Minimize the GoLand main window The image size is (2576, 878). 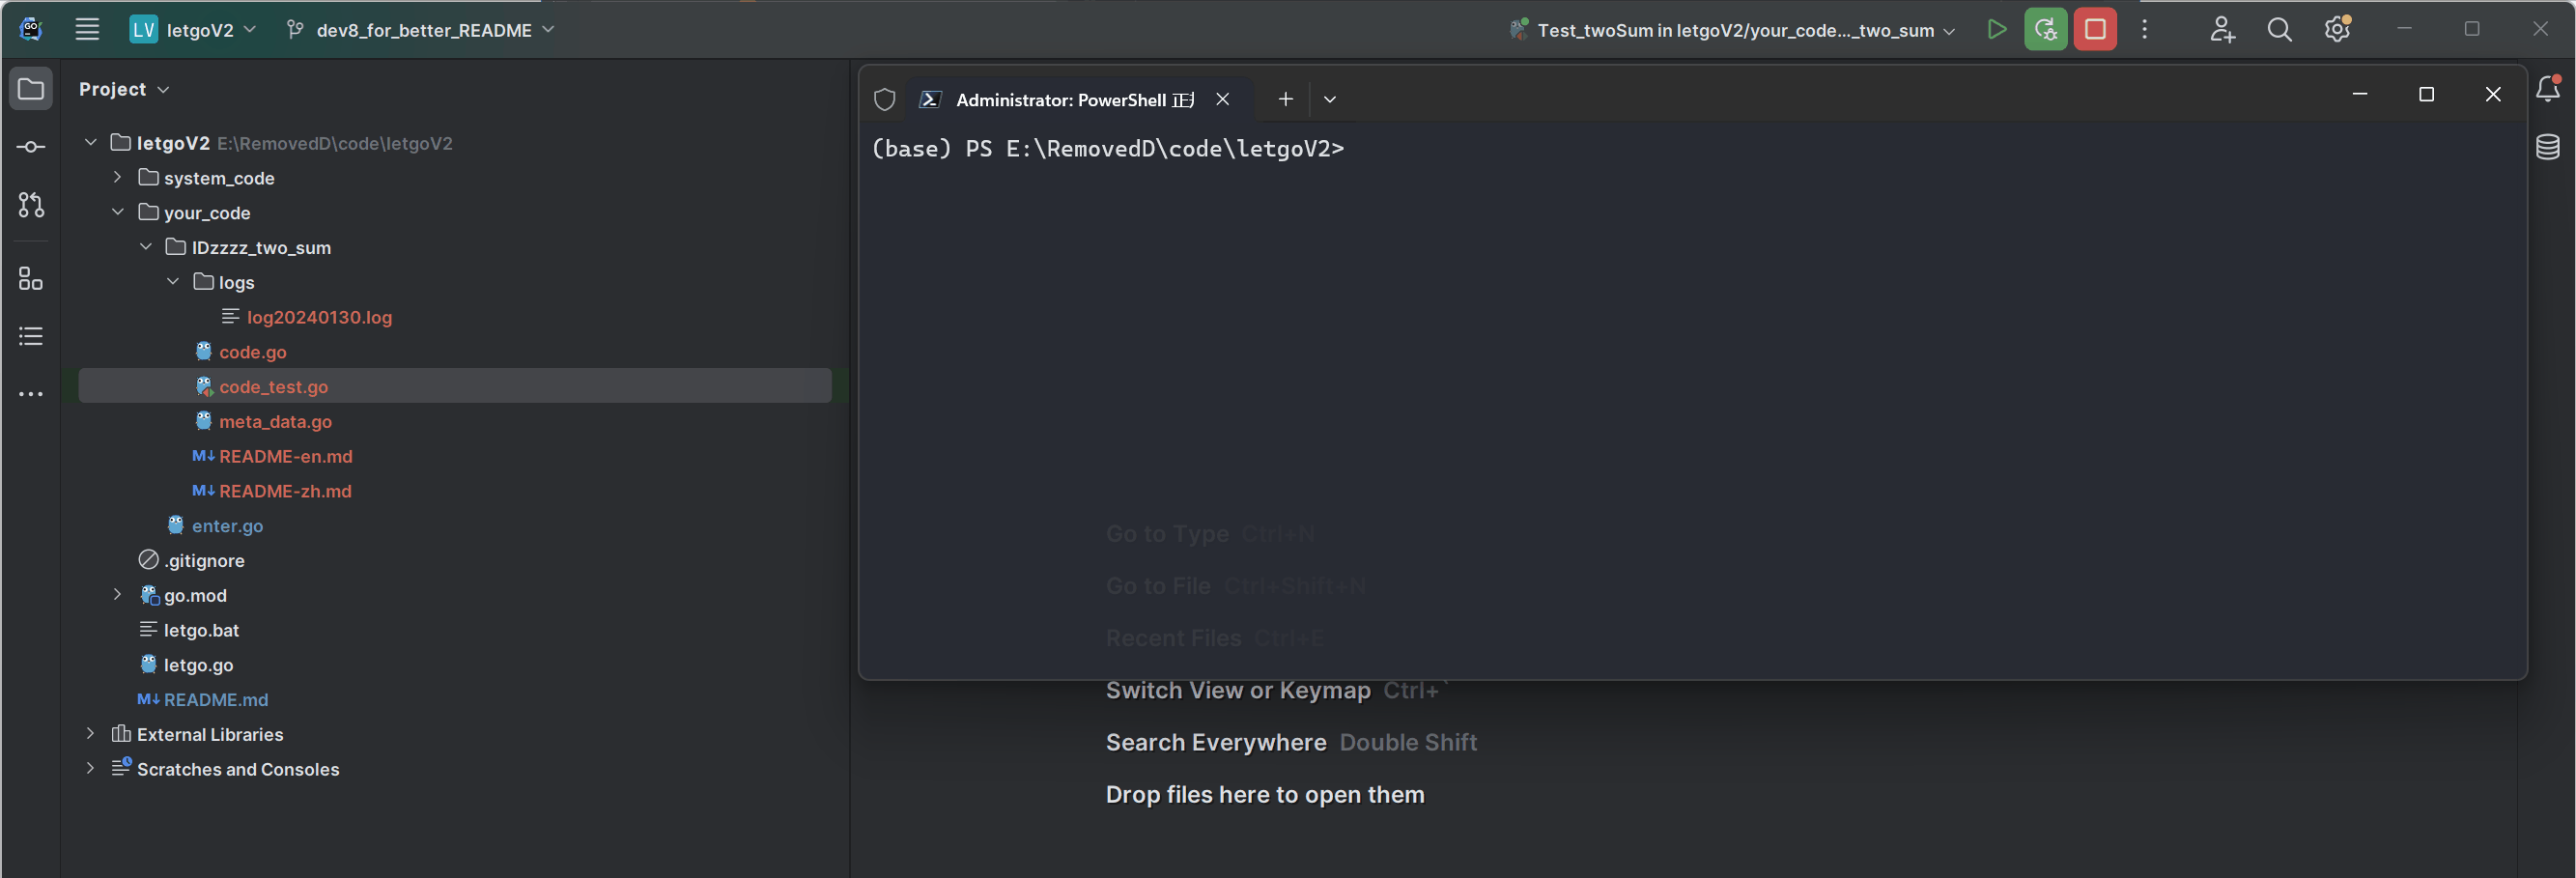pos(2404,28)
